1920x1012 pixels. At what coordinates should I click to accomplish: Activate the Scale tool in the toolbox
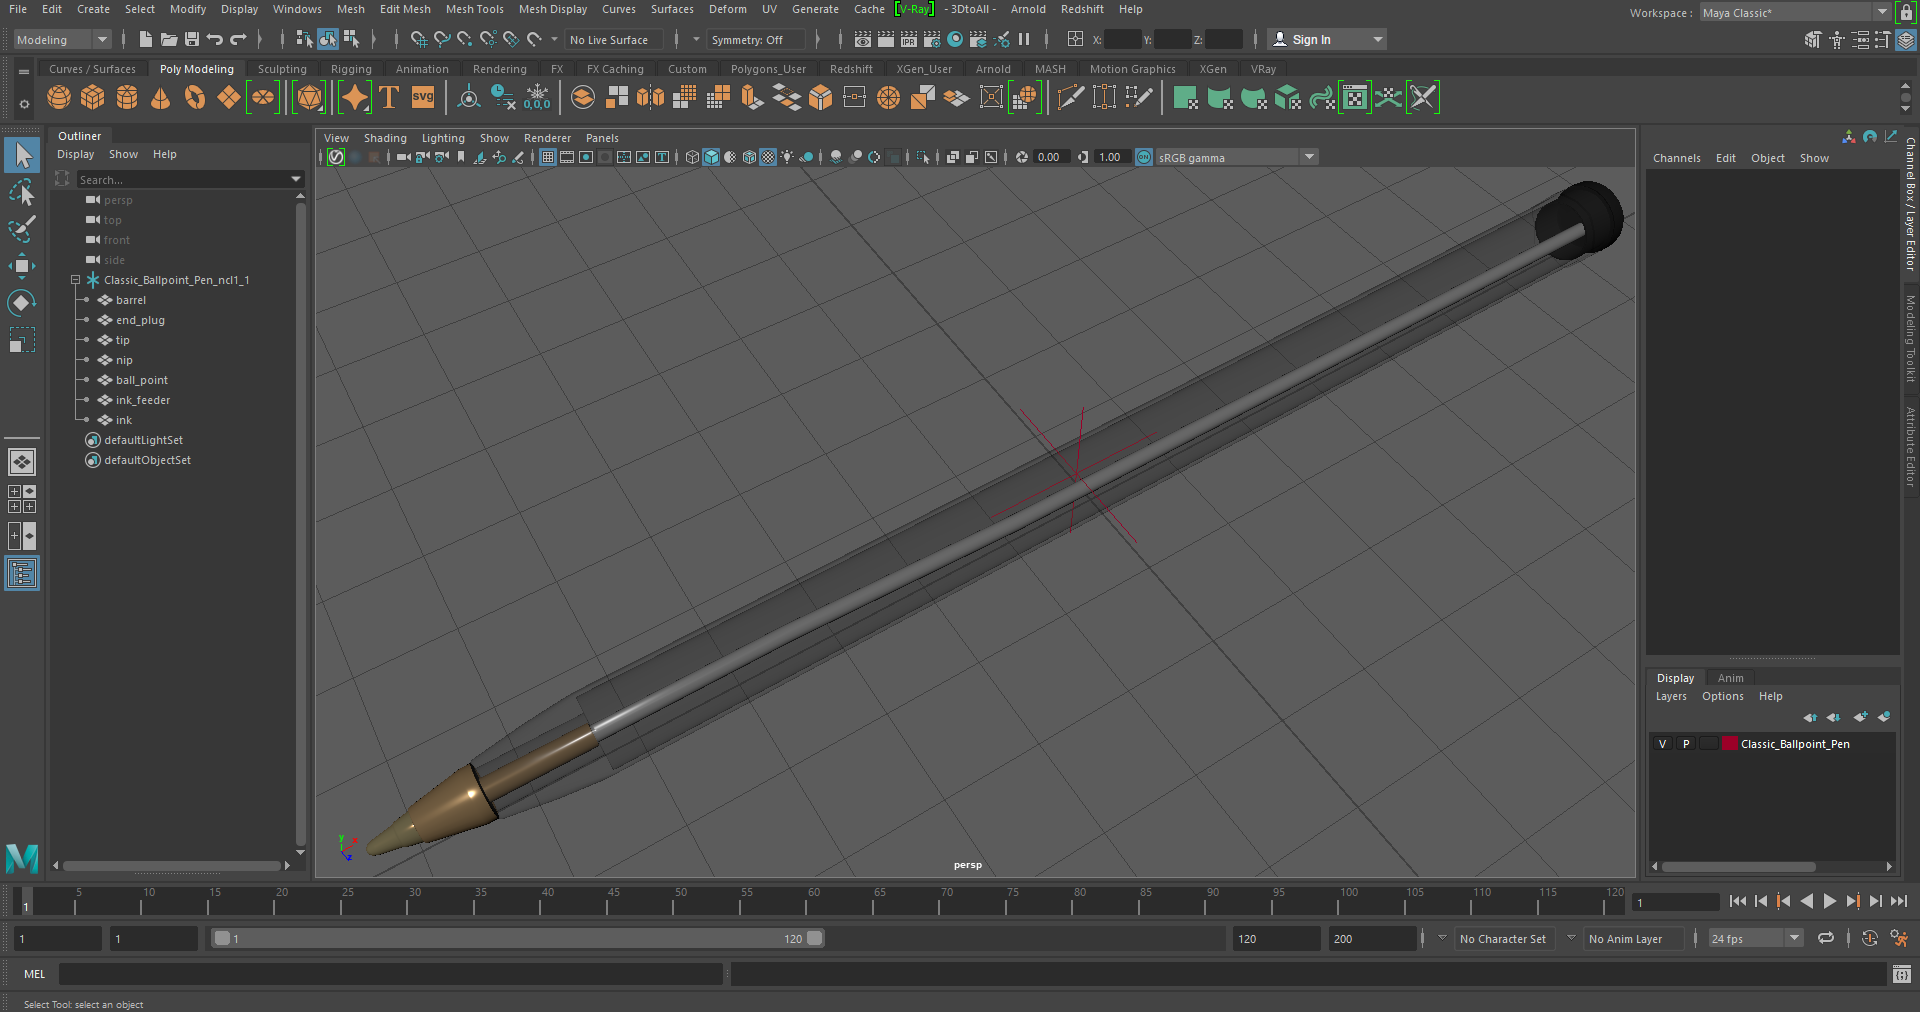pos(22,339)
